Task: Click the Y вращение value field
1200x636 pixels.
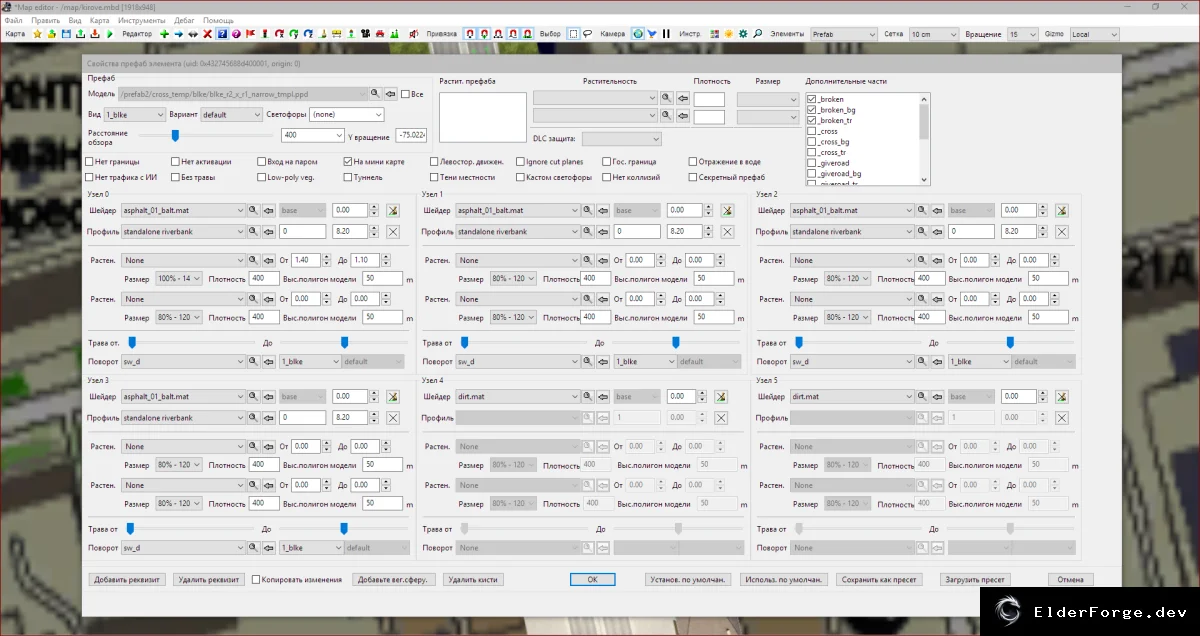Action: click(x=411, y=135)
